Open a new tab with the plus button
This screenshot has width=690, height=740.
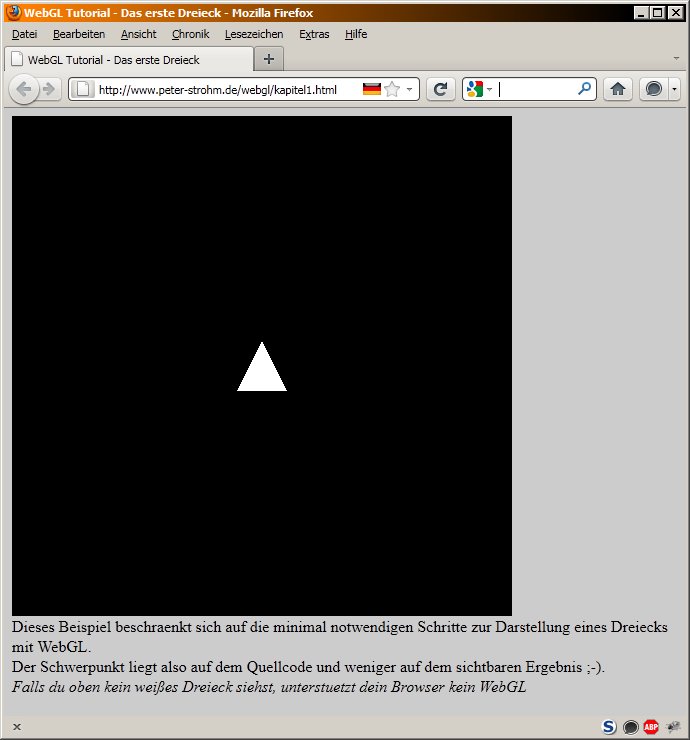tap(268, 59)
